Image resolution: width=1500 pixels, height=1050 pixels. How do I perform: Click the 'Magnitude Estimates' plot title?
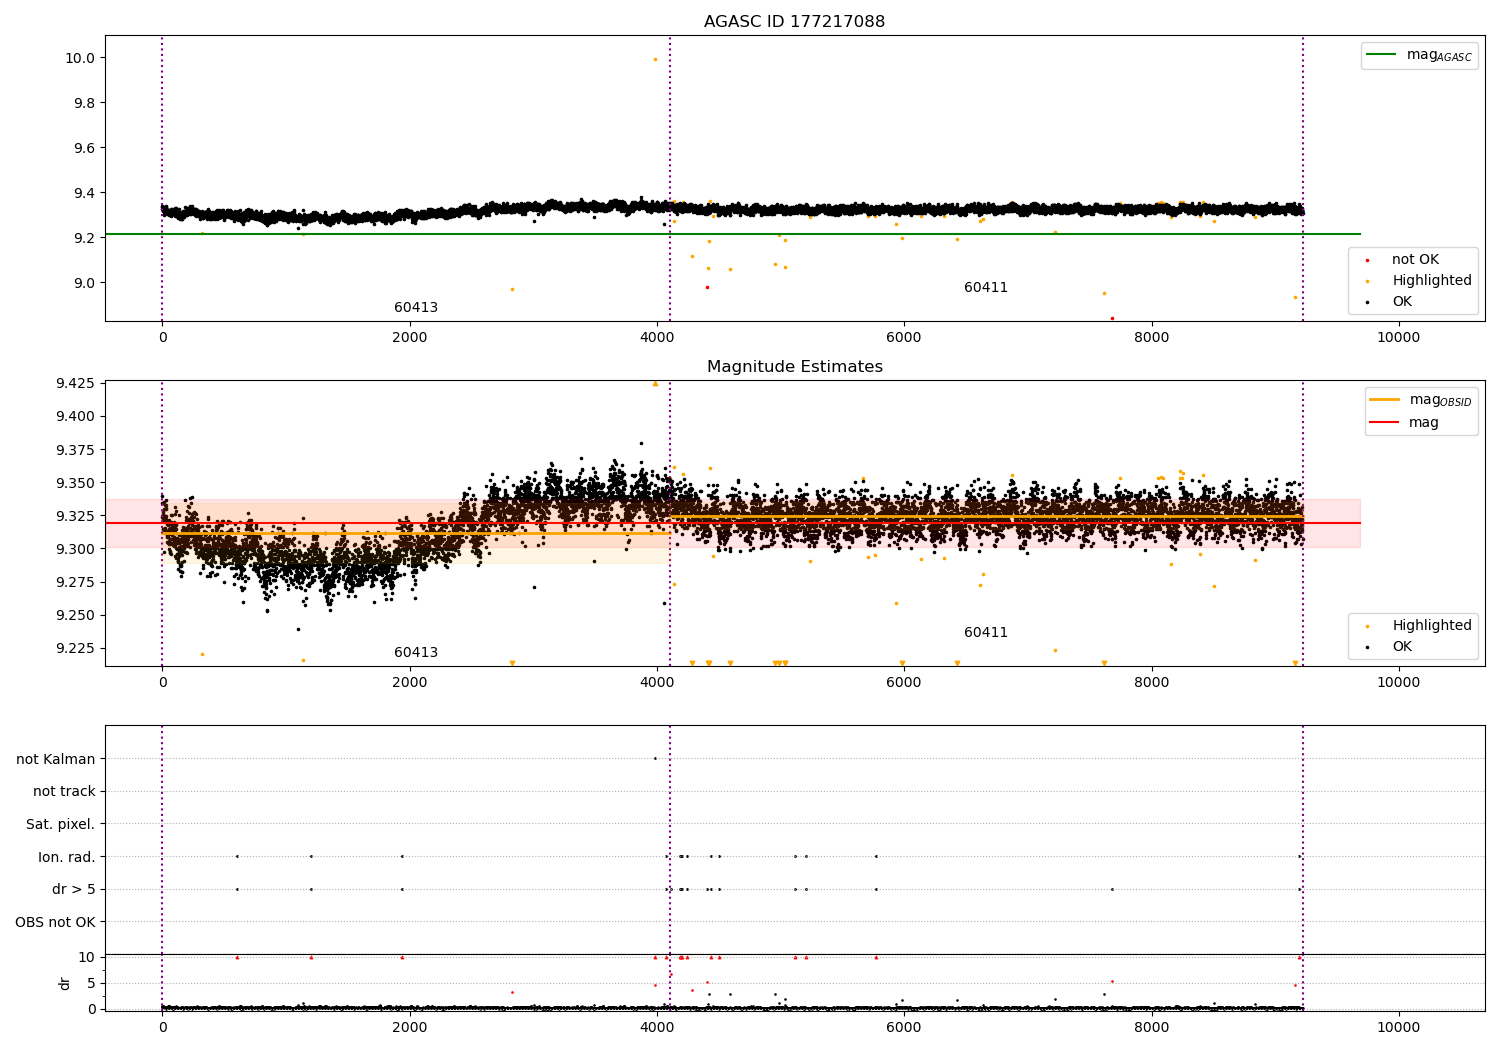pos(794,367)
